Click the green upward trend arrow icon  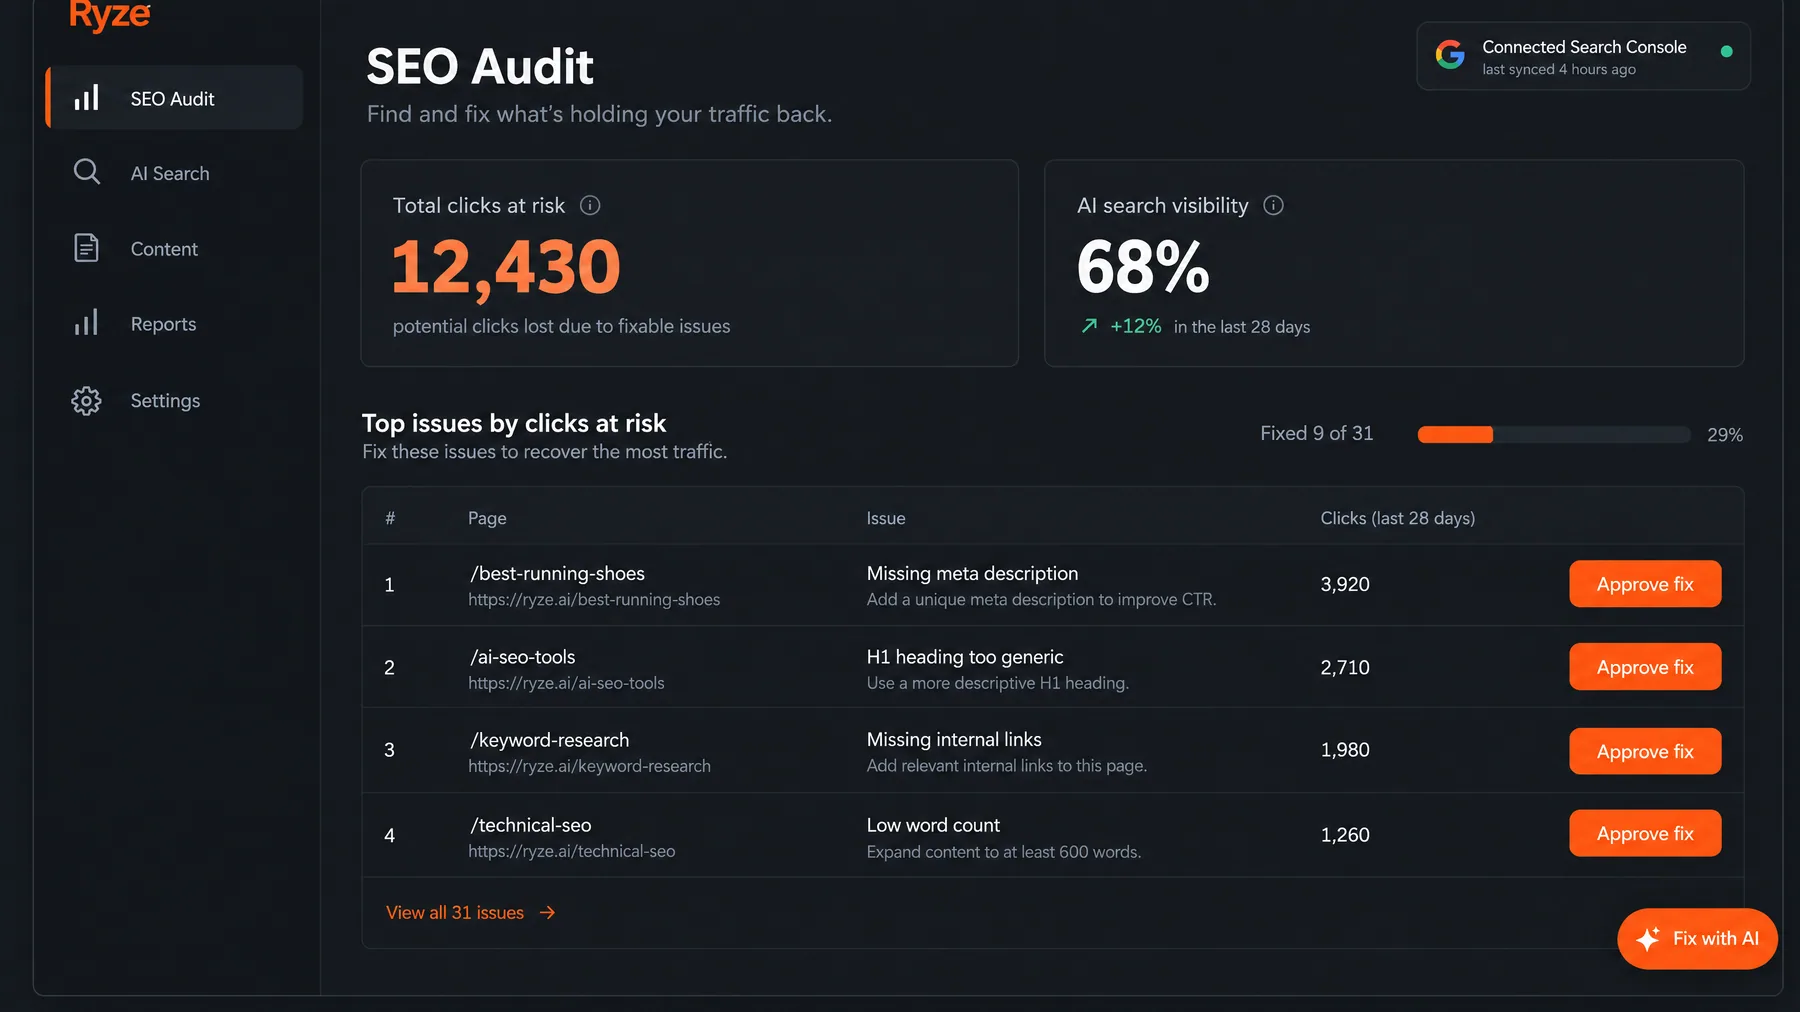(x=1090, y=326)
